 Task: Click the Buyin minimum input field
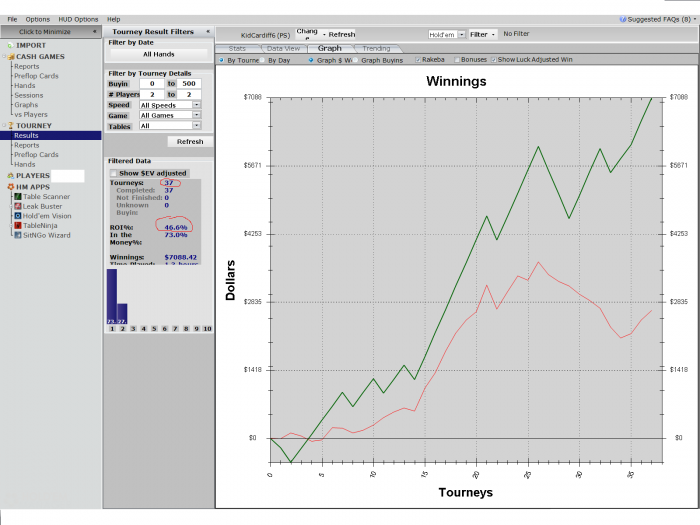pyautogui.click(x=152, y=83)
